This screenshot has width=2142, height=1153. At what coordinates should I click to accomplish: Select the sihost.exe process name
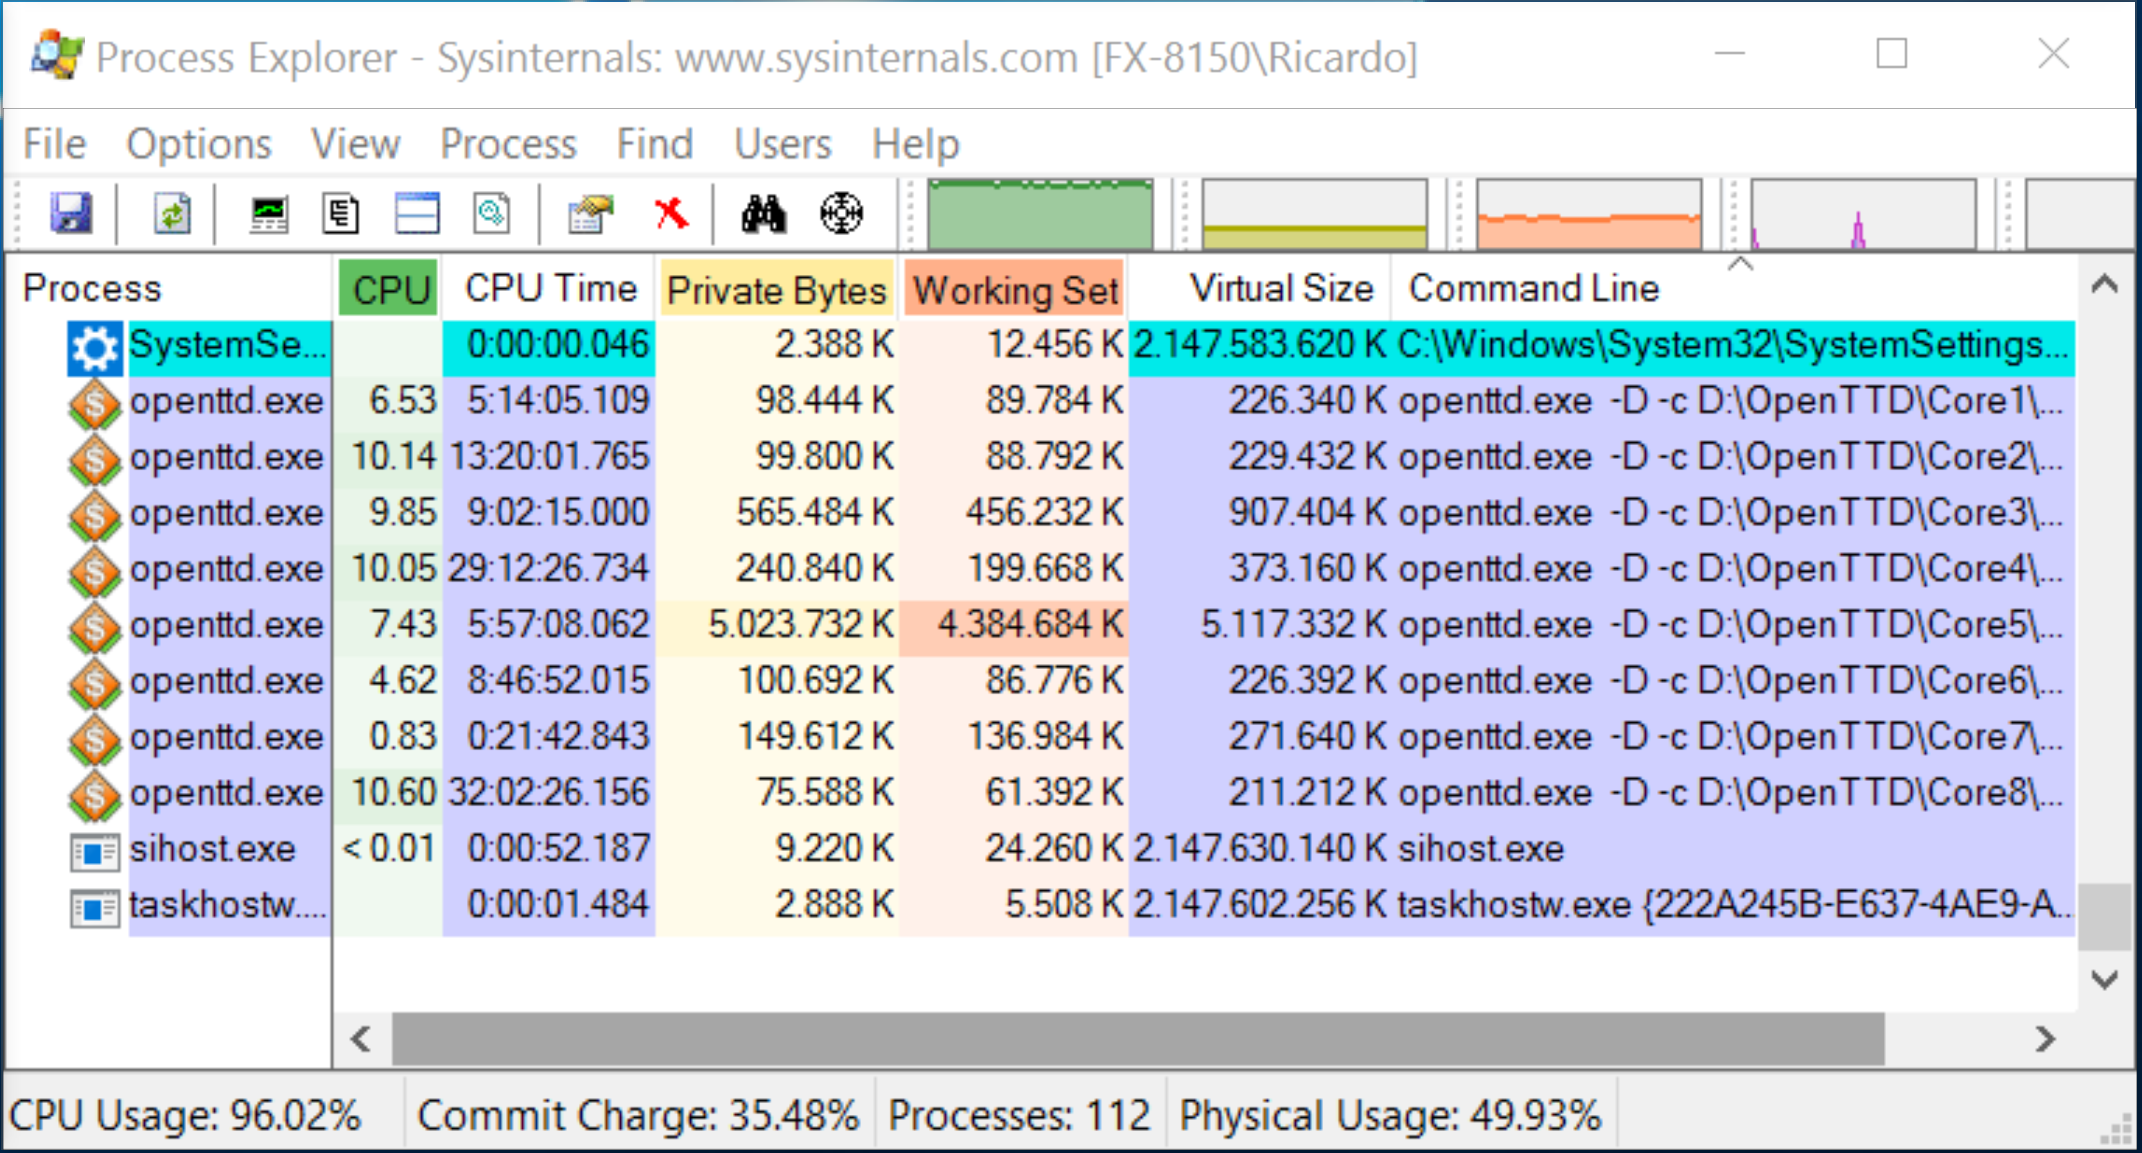(213, 850)
